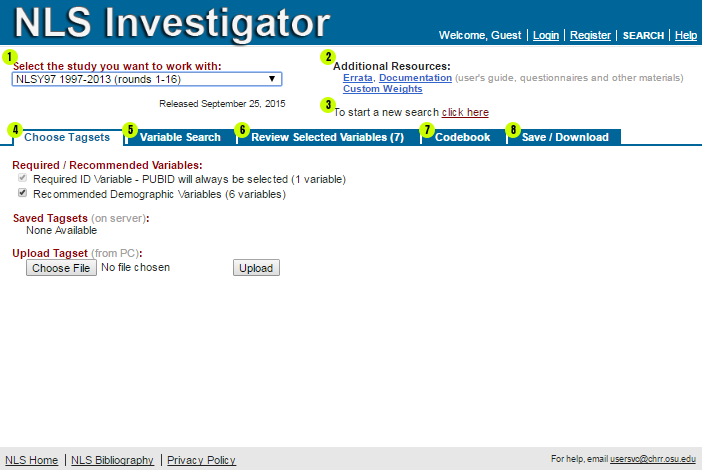This screenshot has width=702, height=470.
Task: Open the Privacy Policy footer link
Action: [201, 460]
